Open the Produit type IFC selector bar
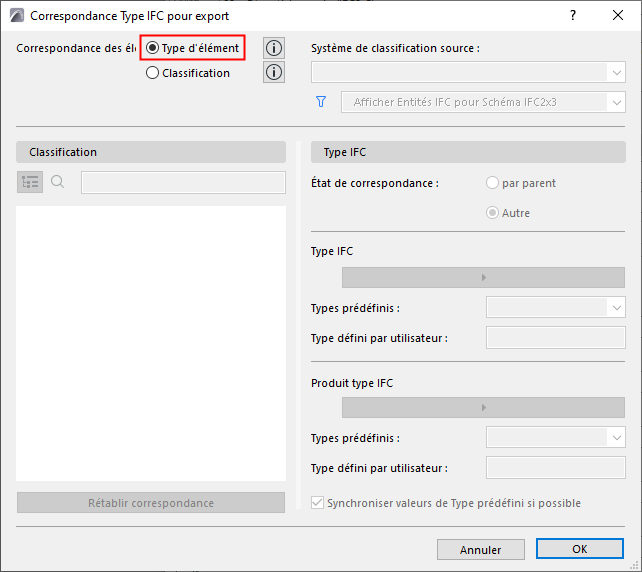The height and width of the screenshot is (572, 642). pyautogui.click(x=483, y=407)
